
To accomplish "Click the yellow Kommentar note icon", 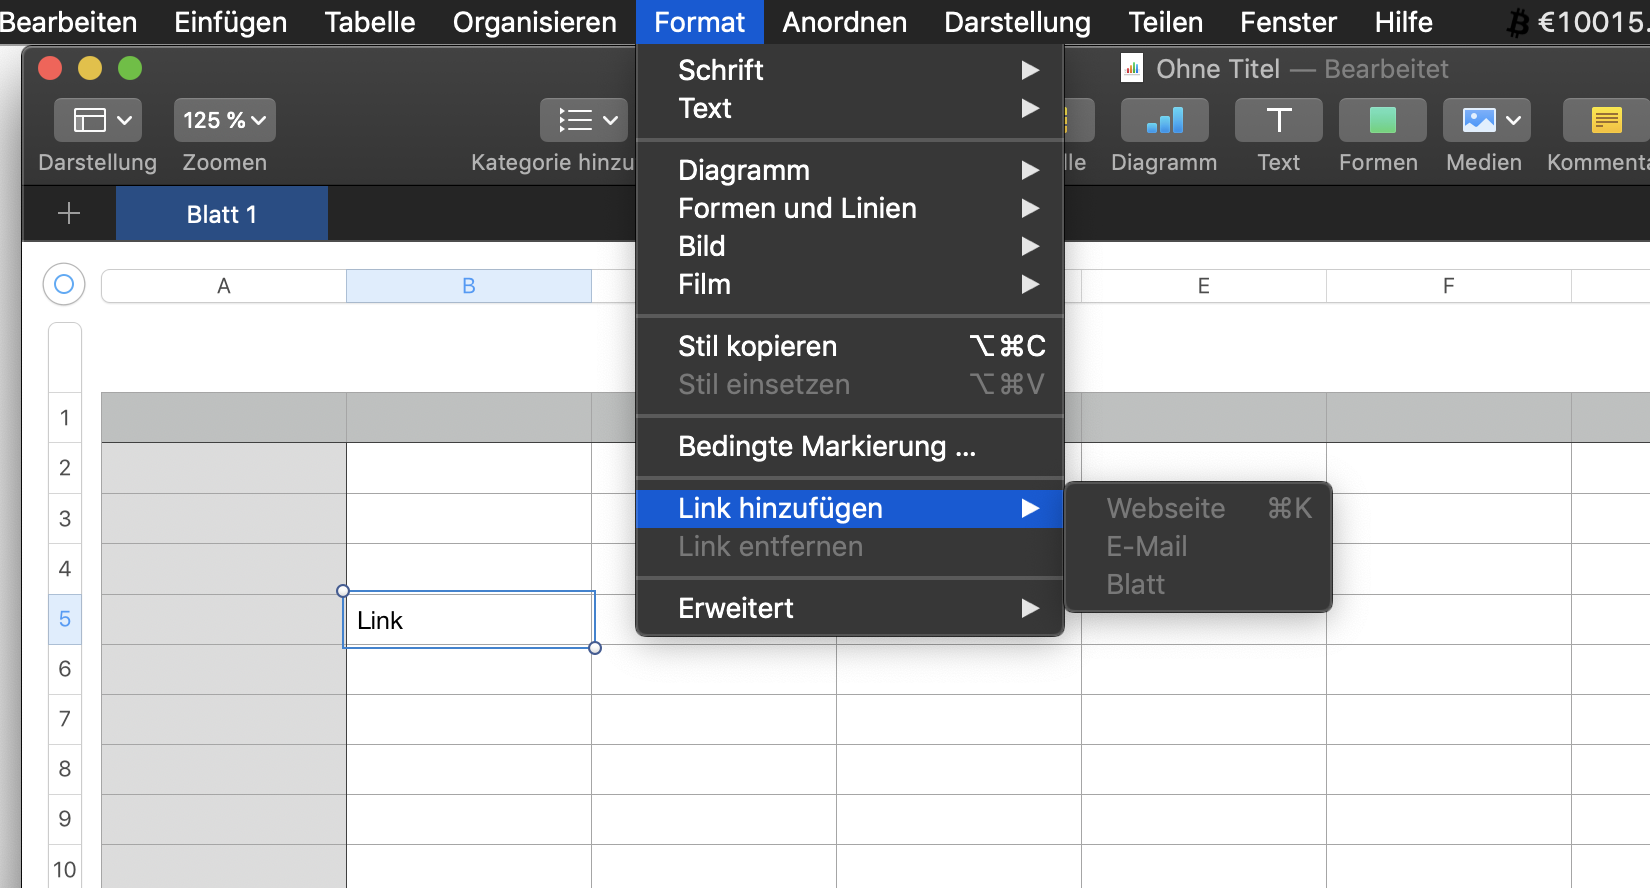I will pyautogui.click(x=1606, y=121).
